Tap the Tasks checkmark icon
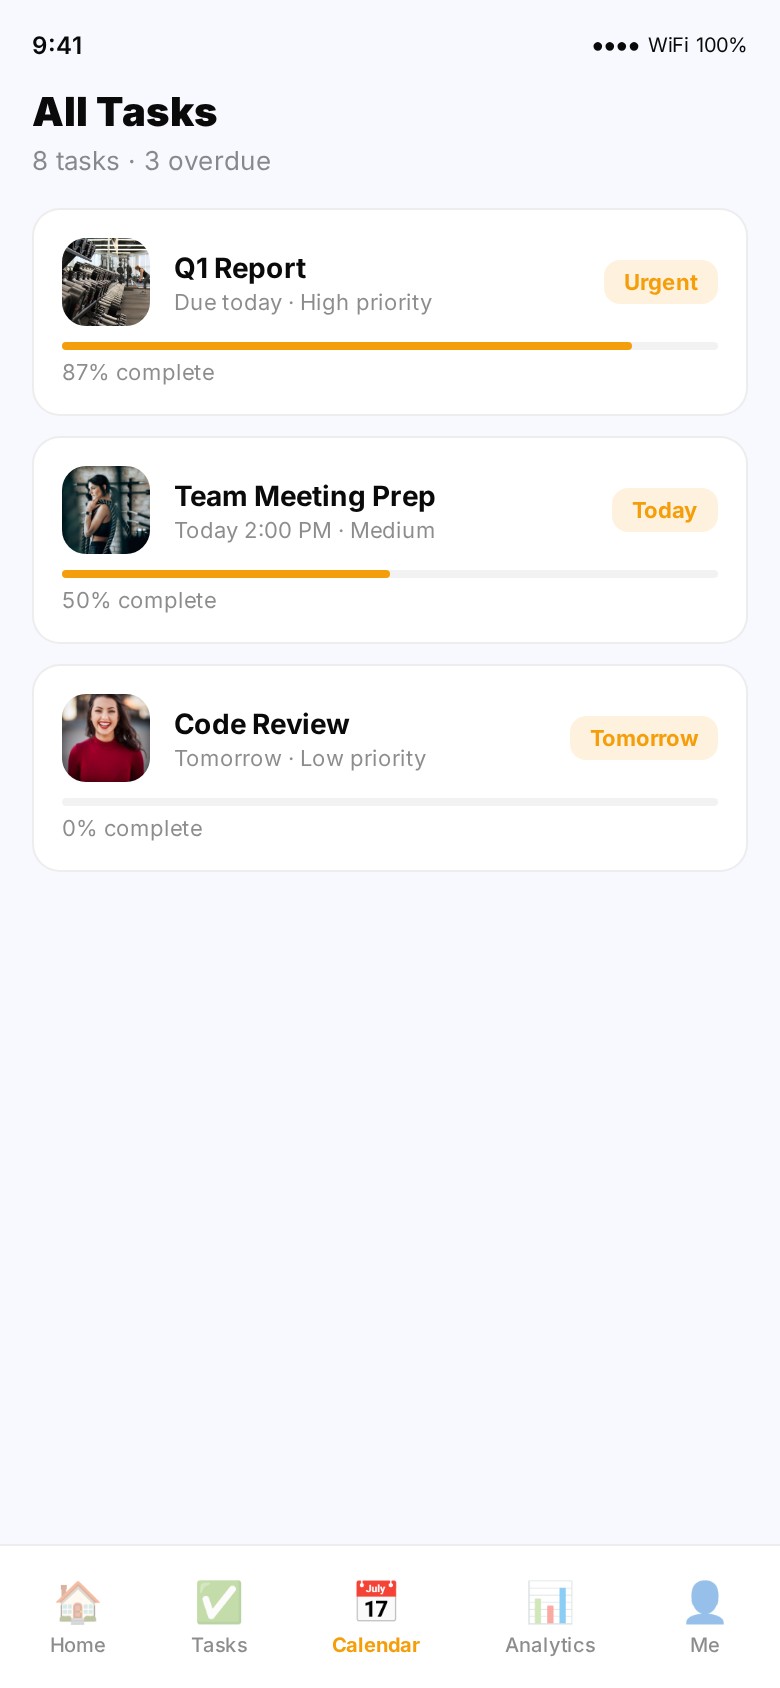 (219, 1602)
